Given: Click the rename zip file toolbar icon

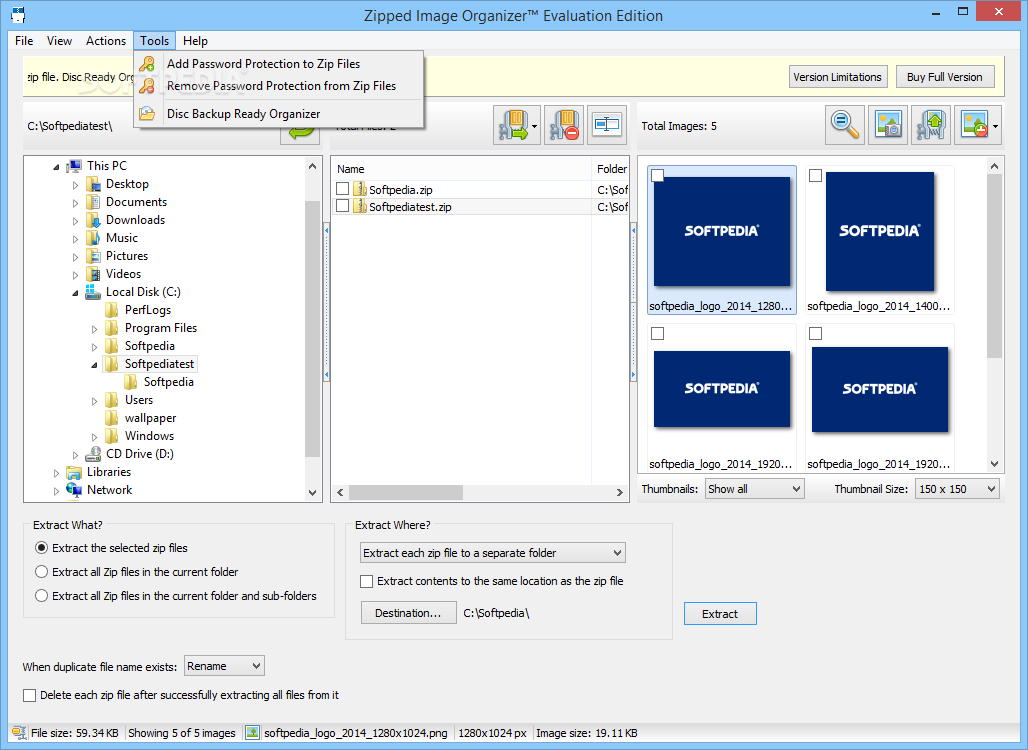Looking at the screenshot, I should coord(606,125).
